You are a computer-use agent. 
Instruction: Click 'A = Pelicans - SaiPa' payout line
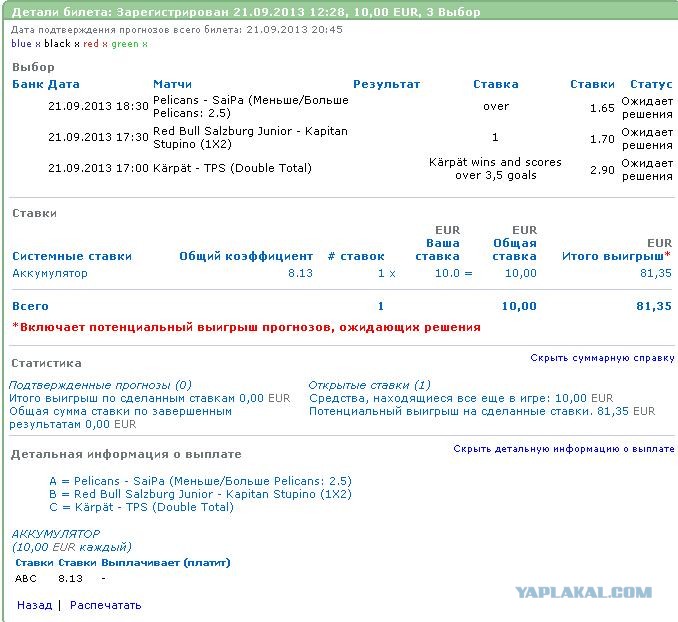point(201,481)
